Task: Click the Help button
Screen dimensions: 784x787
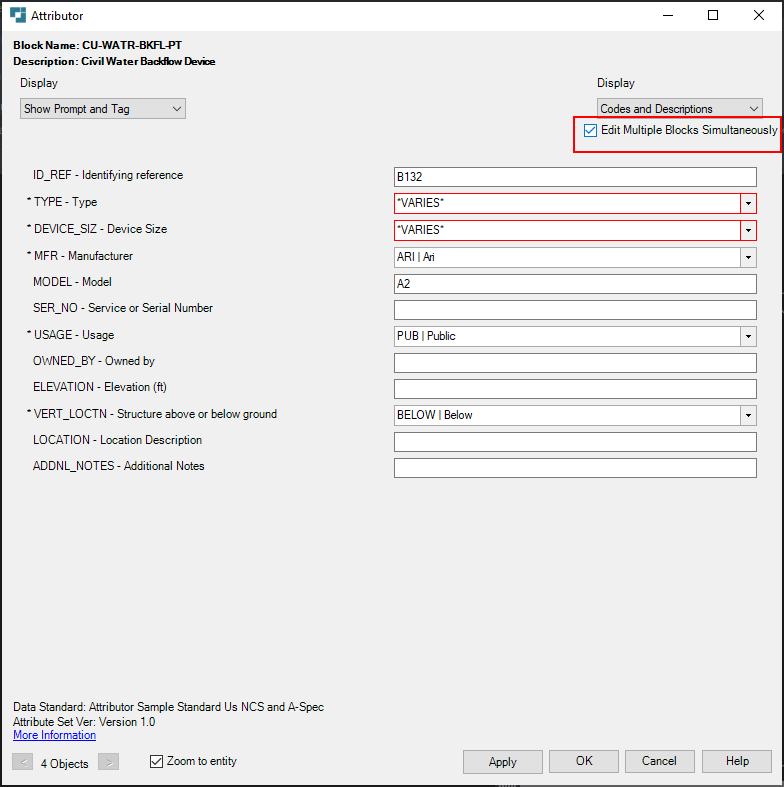Action: click(x=737, y=762)
